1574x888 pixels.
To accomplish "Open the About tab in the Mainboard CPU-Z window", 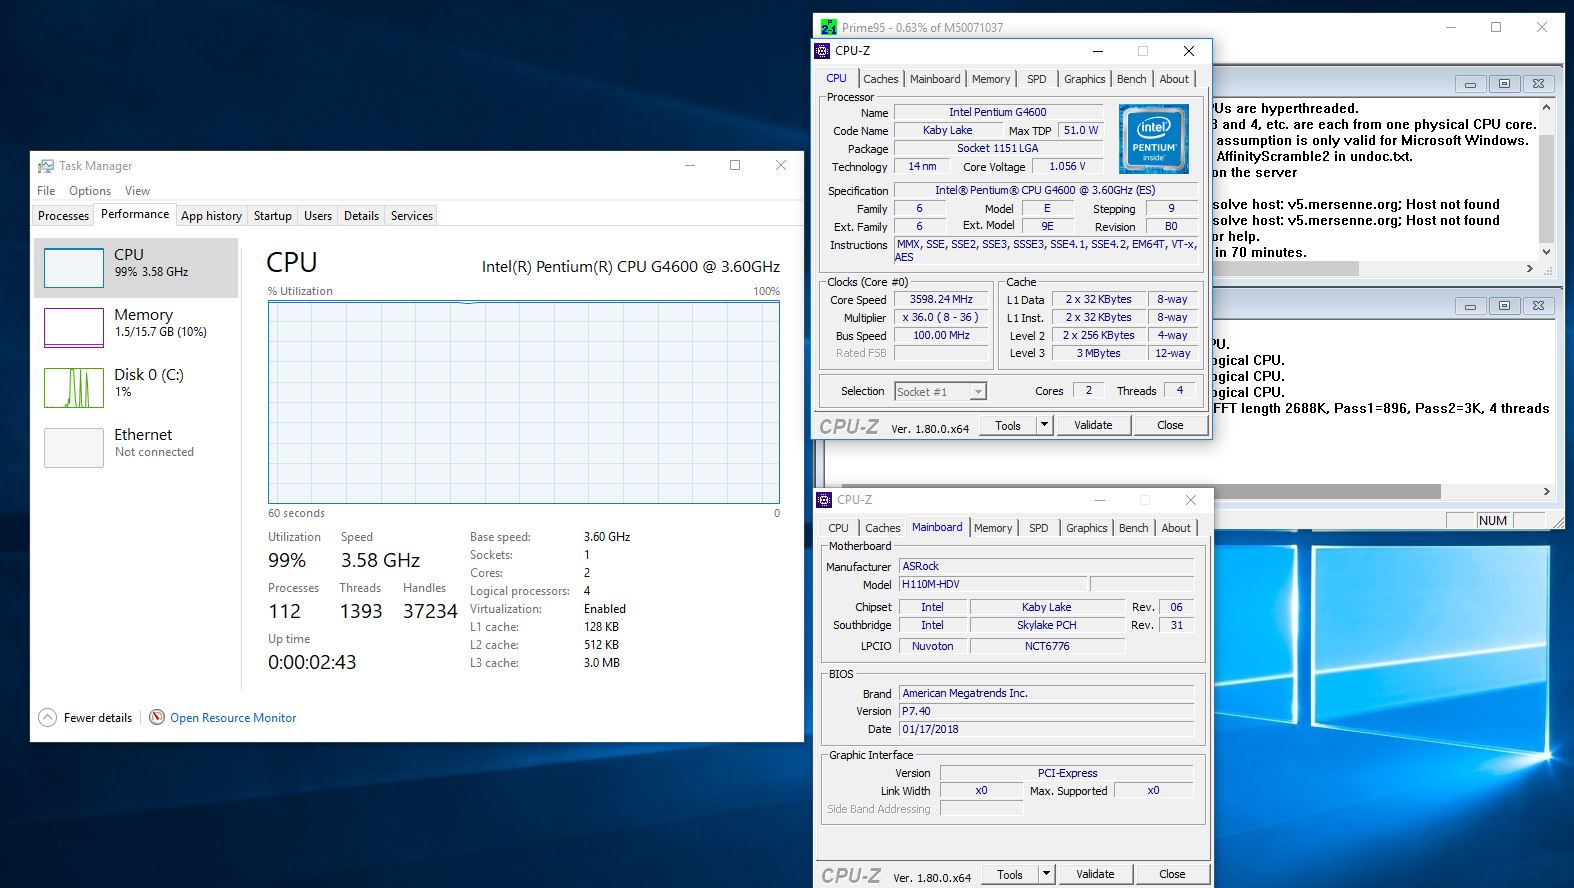I will pos(1176,528).
